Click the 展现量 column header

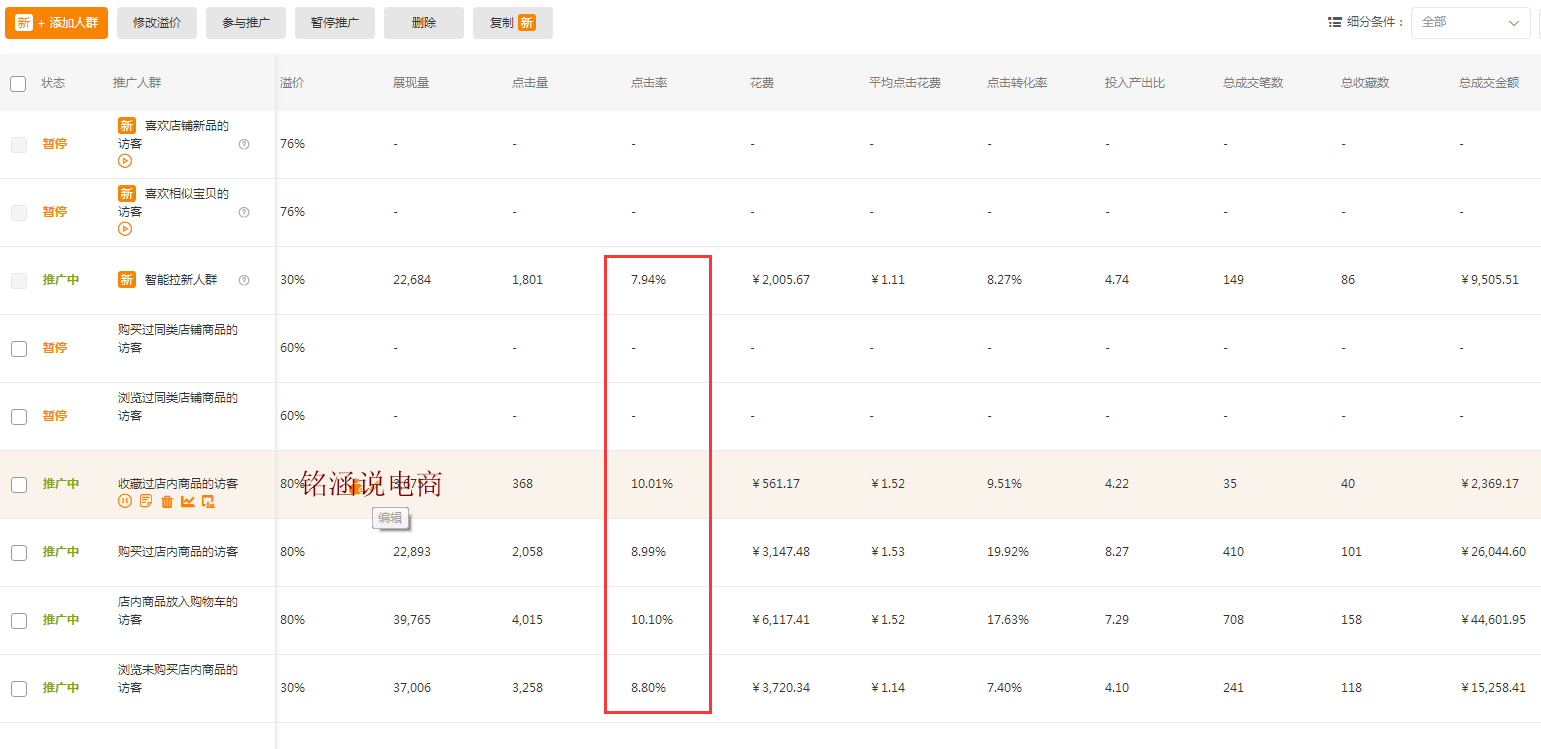tap(411, 83)
